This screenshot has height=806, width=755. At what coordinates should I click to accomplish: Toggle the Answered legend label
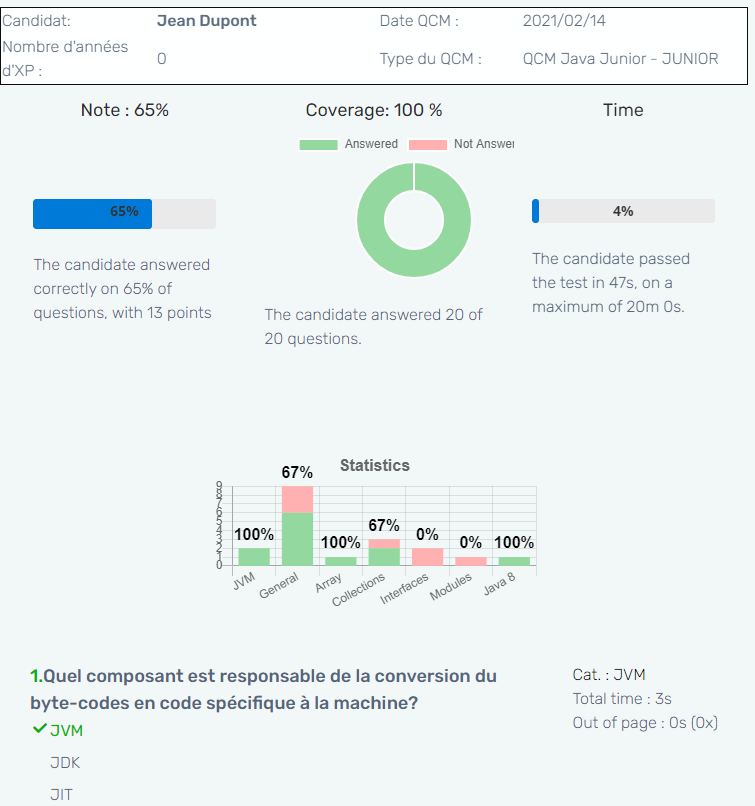pos(371,144)
